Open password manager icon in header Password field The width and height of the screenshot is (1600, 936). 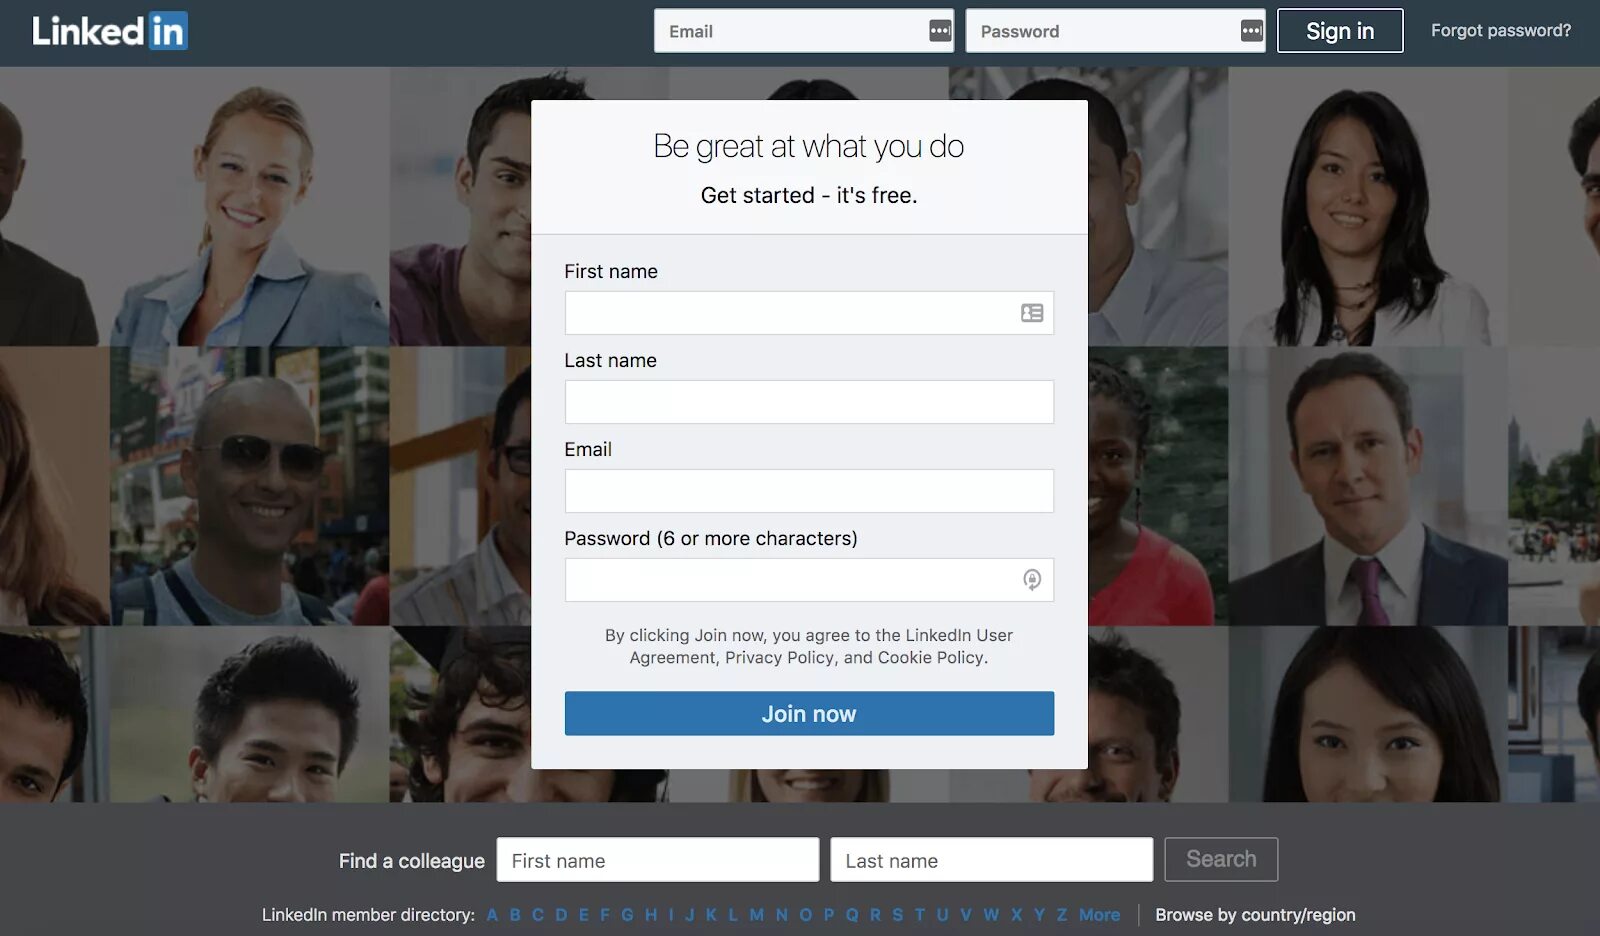tap(1251, 31)
